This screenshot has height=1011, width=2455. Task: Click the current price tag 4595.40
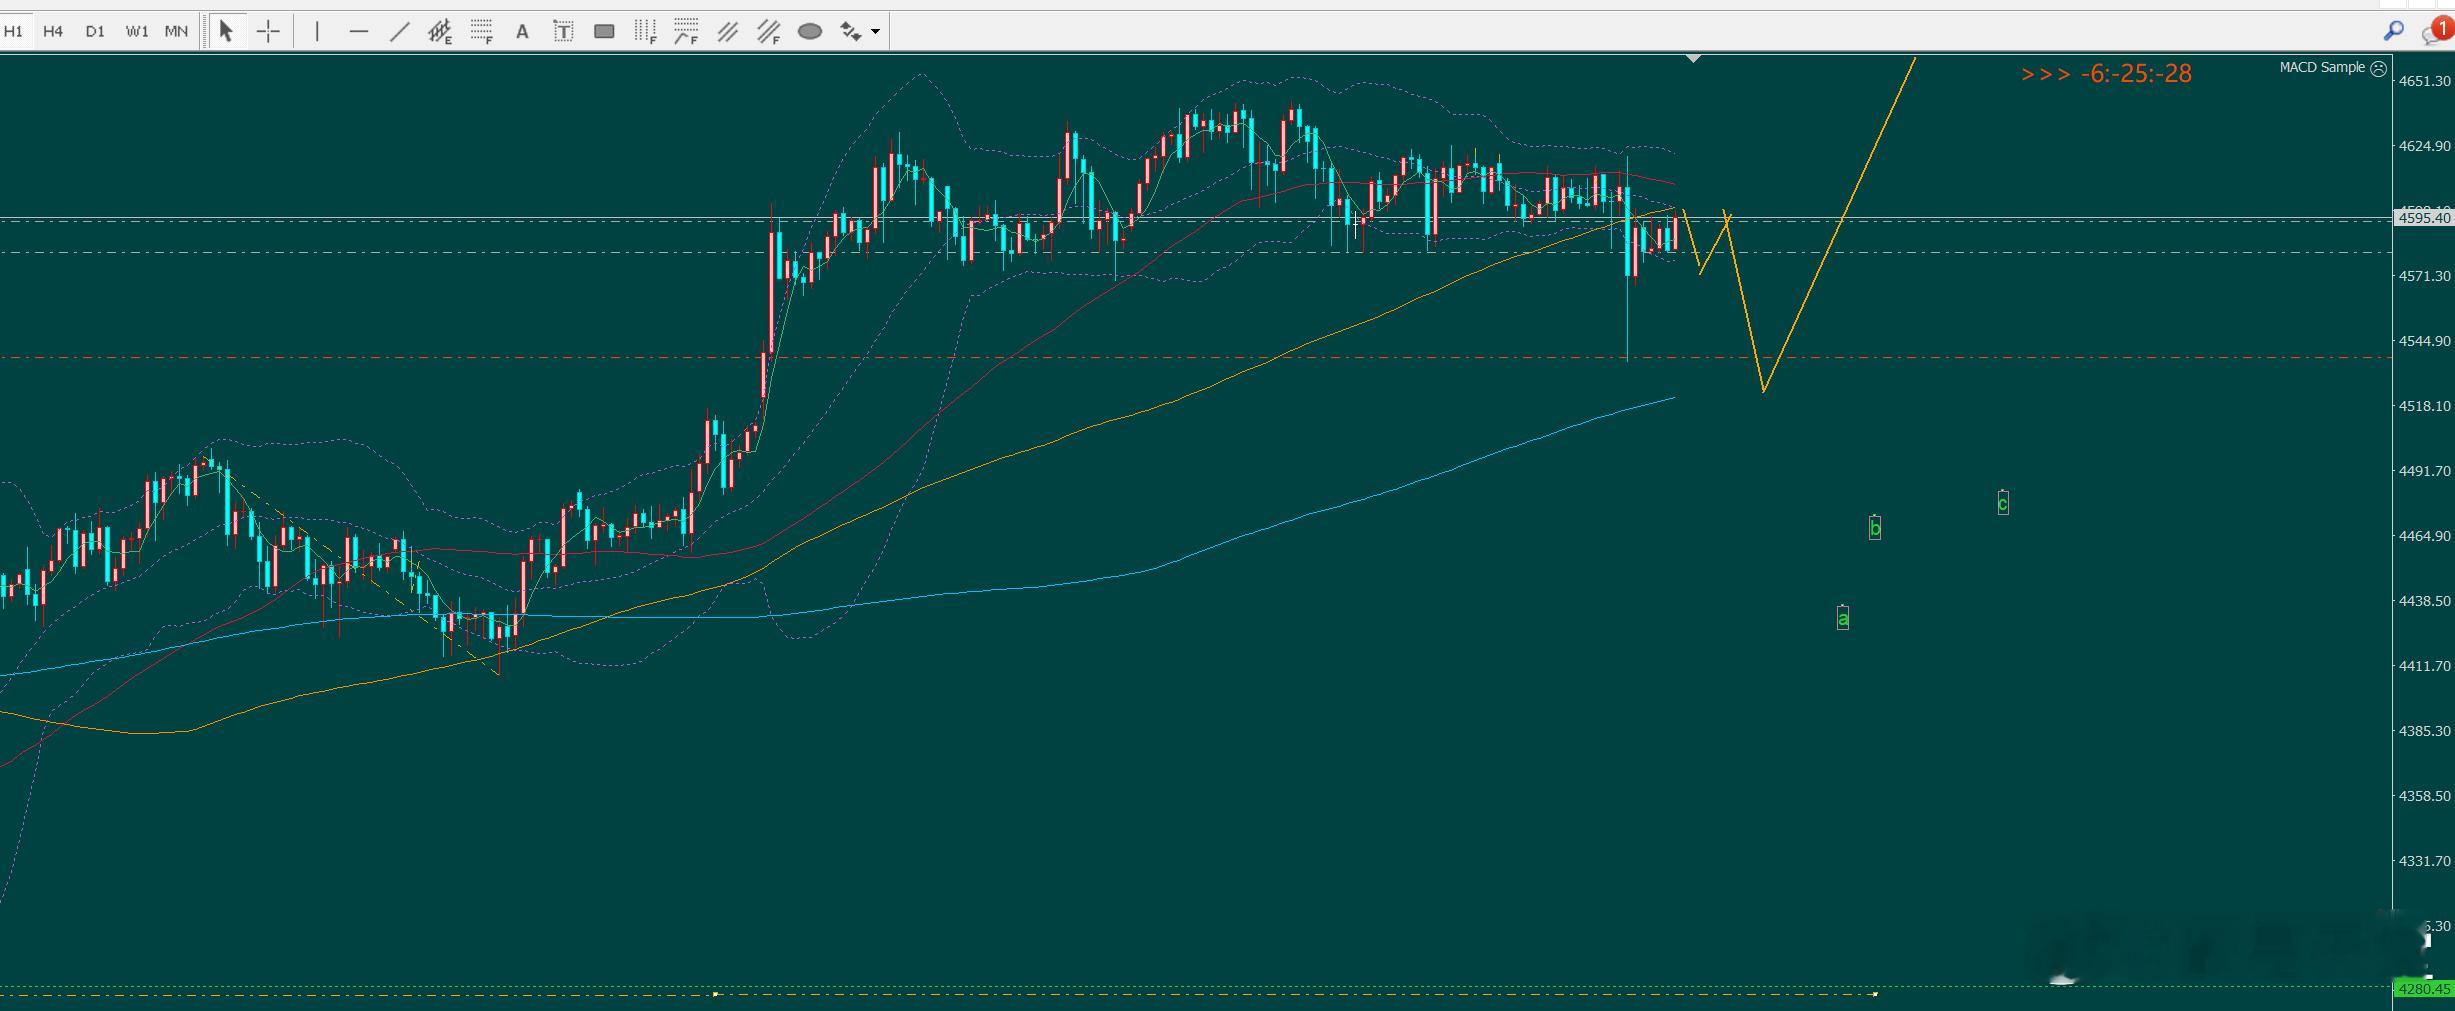(2424, 218)
